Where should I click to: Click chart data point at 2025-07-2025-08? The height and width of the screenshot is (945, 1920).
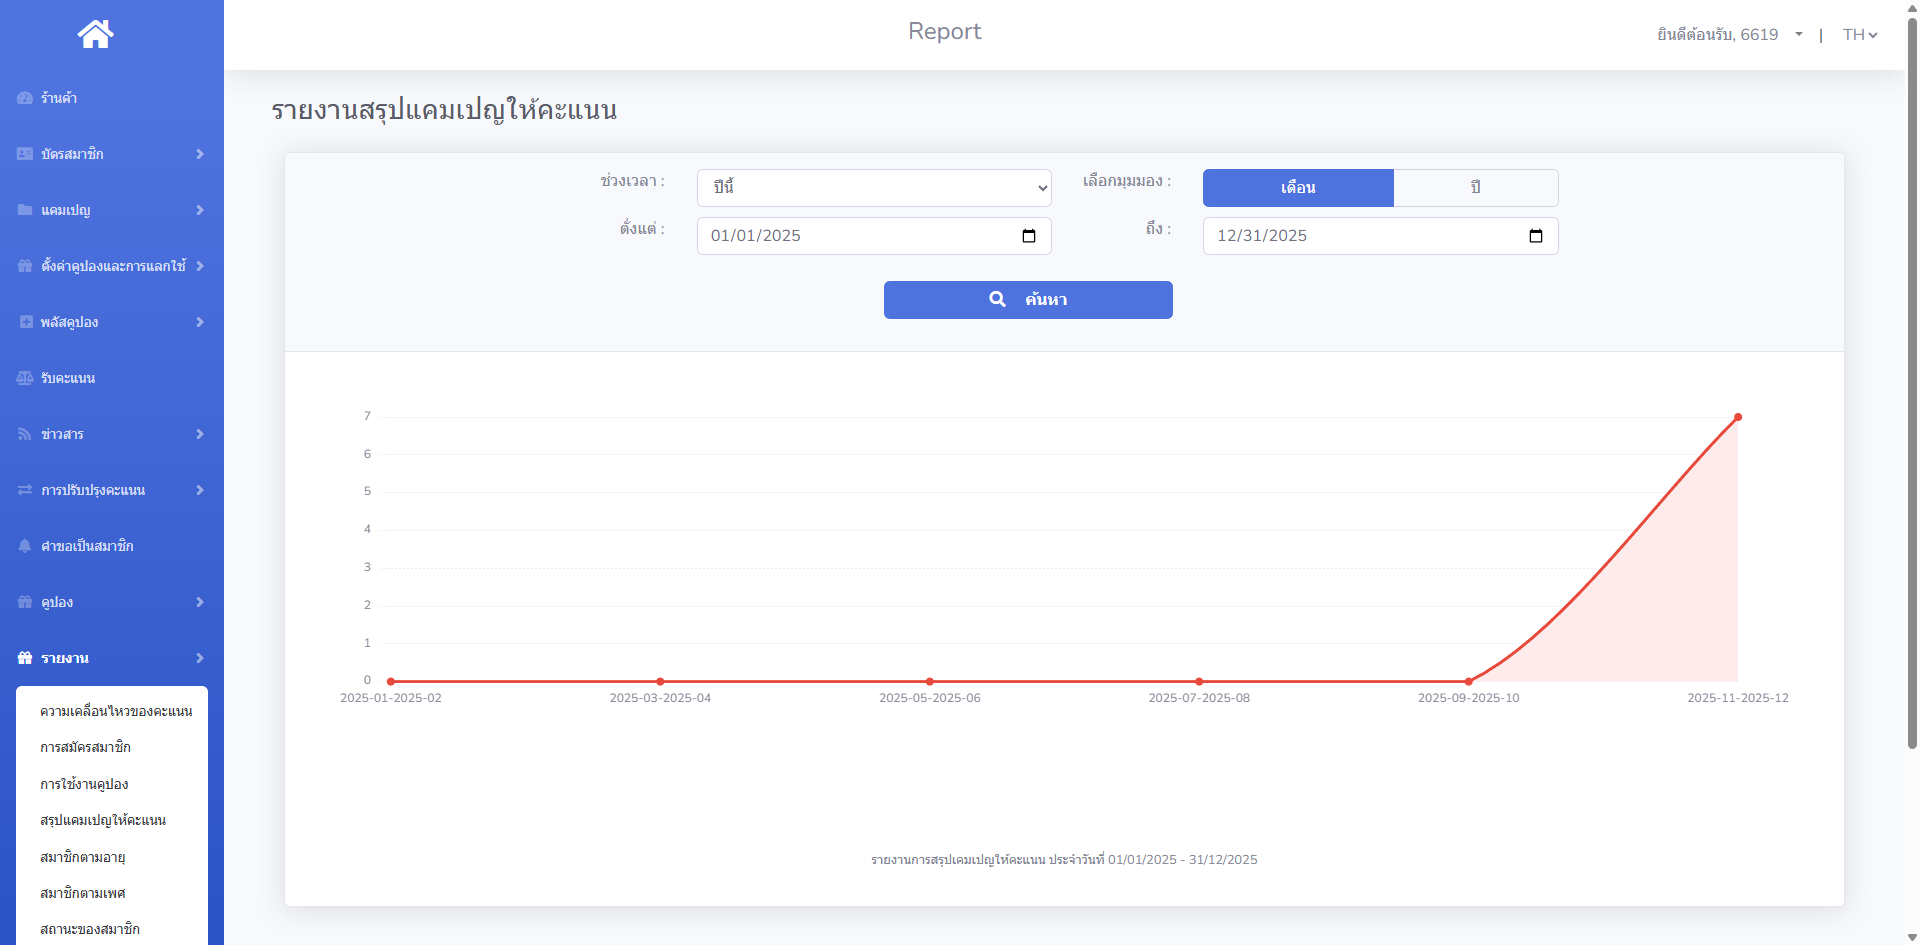pyautogui.click(x=1199, y=682)
